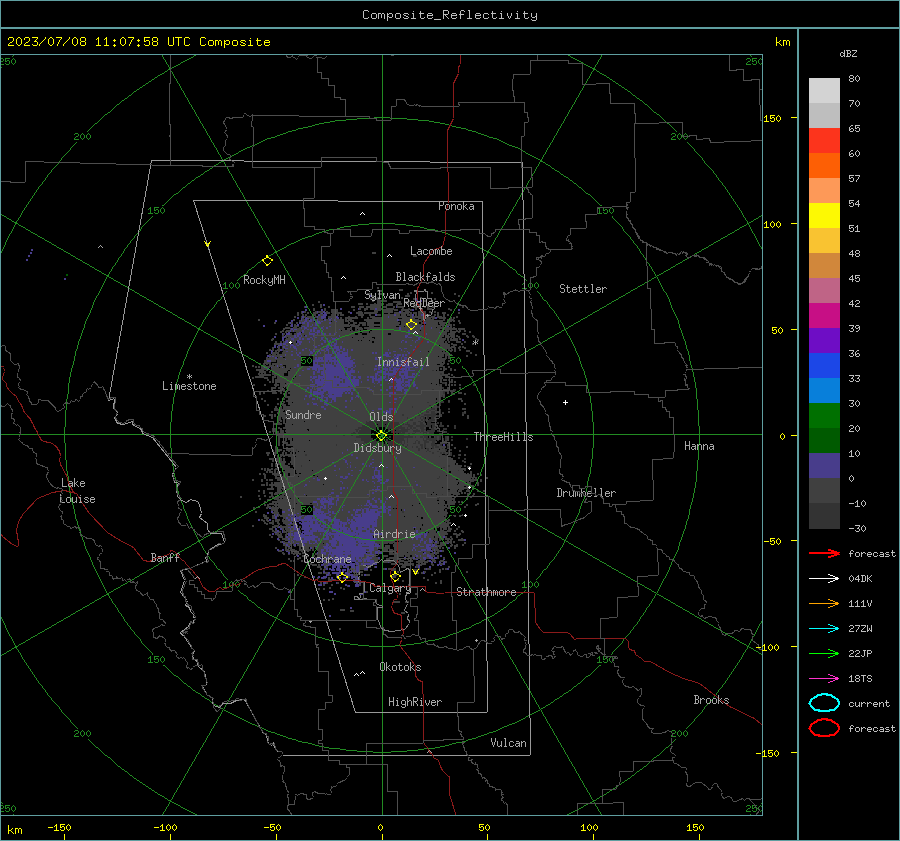
Task: Click the cyan 27ZW arrow in legend
Action: [824, 629]
